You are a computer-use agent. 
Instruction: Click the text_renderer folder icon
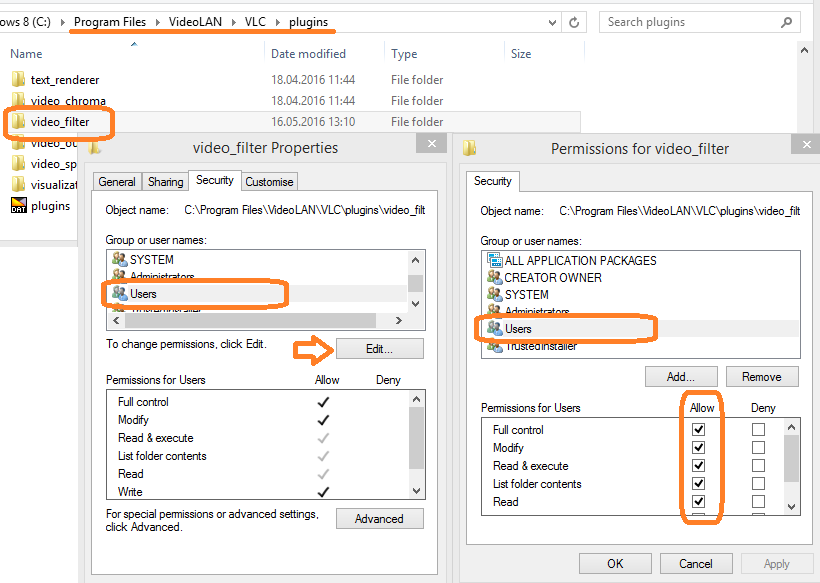[18, 80]
